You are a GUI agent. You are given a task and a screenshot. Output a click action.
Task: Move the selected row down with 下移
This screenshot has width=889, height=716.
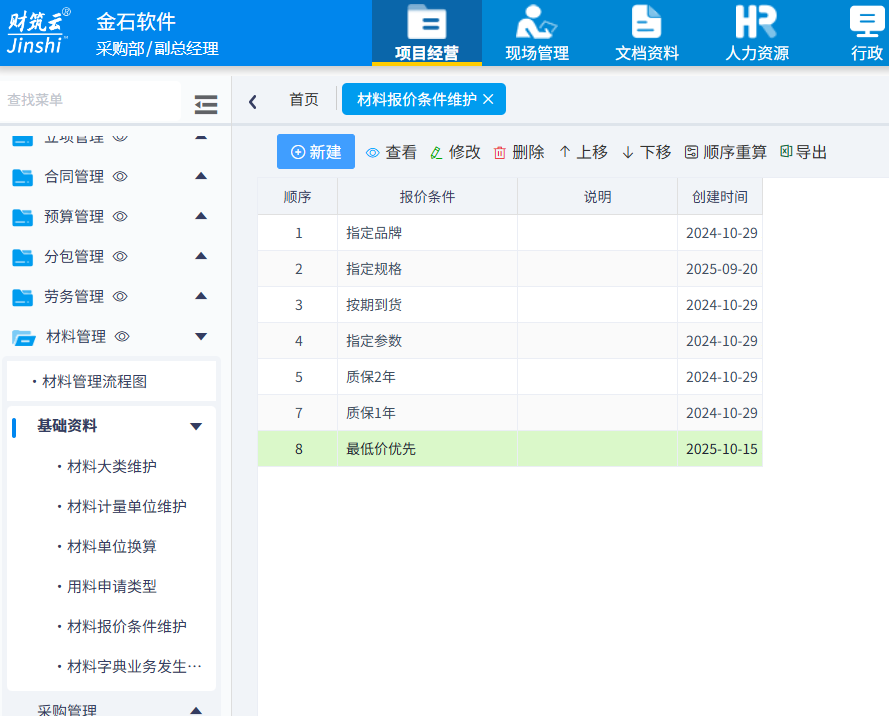coord(646,152)
